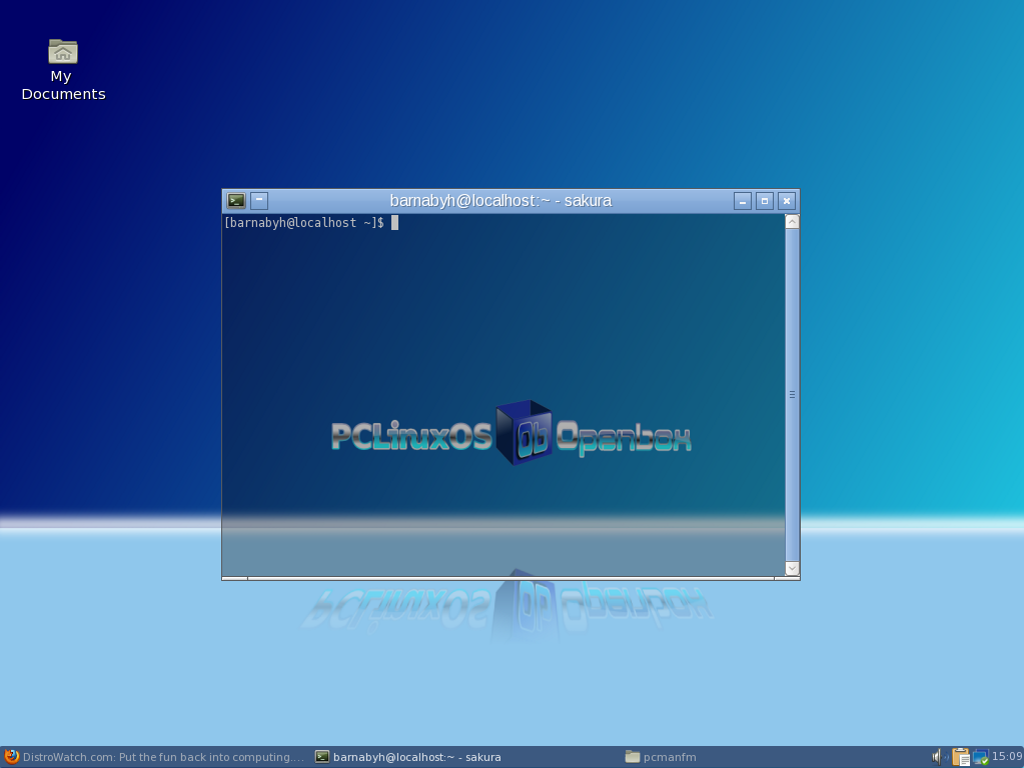Minimize the sakura terminal window
Screen dimensions: 1024x768
point(743,201)
